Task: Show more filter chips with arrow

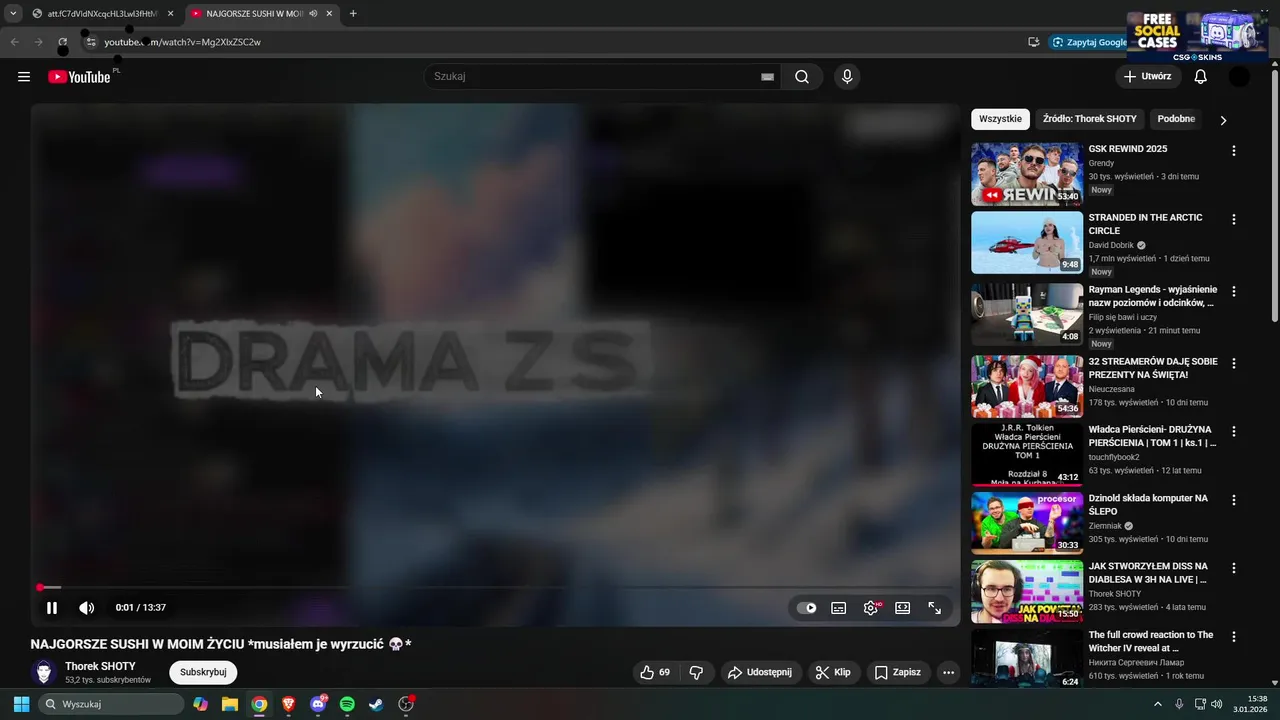Action: tap(1223, 120)
